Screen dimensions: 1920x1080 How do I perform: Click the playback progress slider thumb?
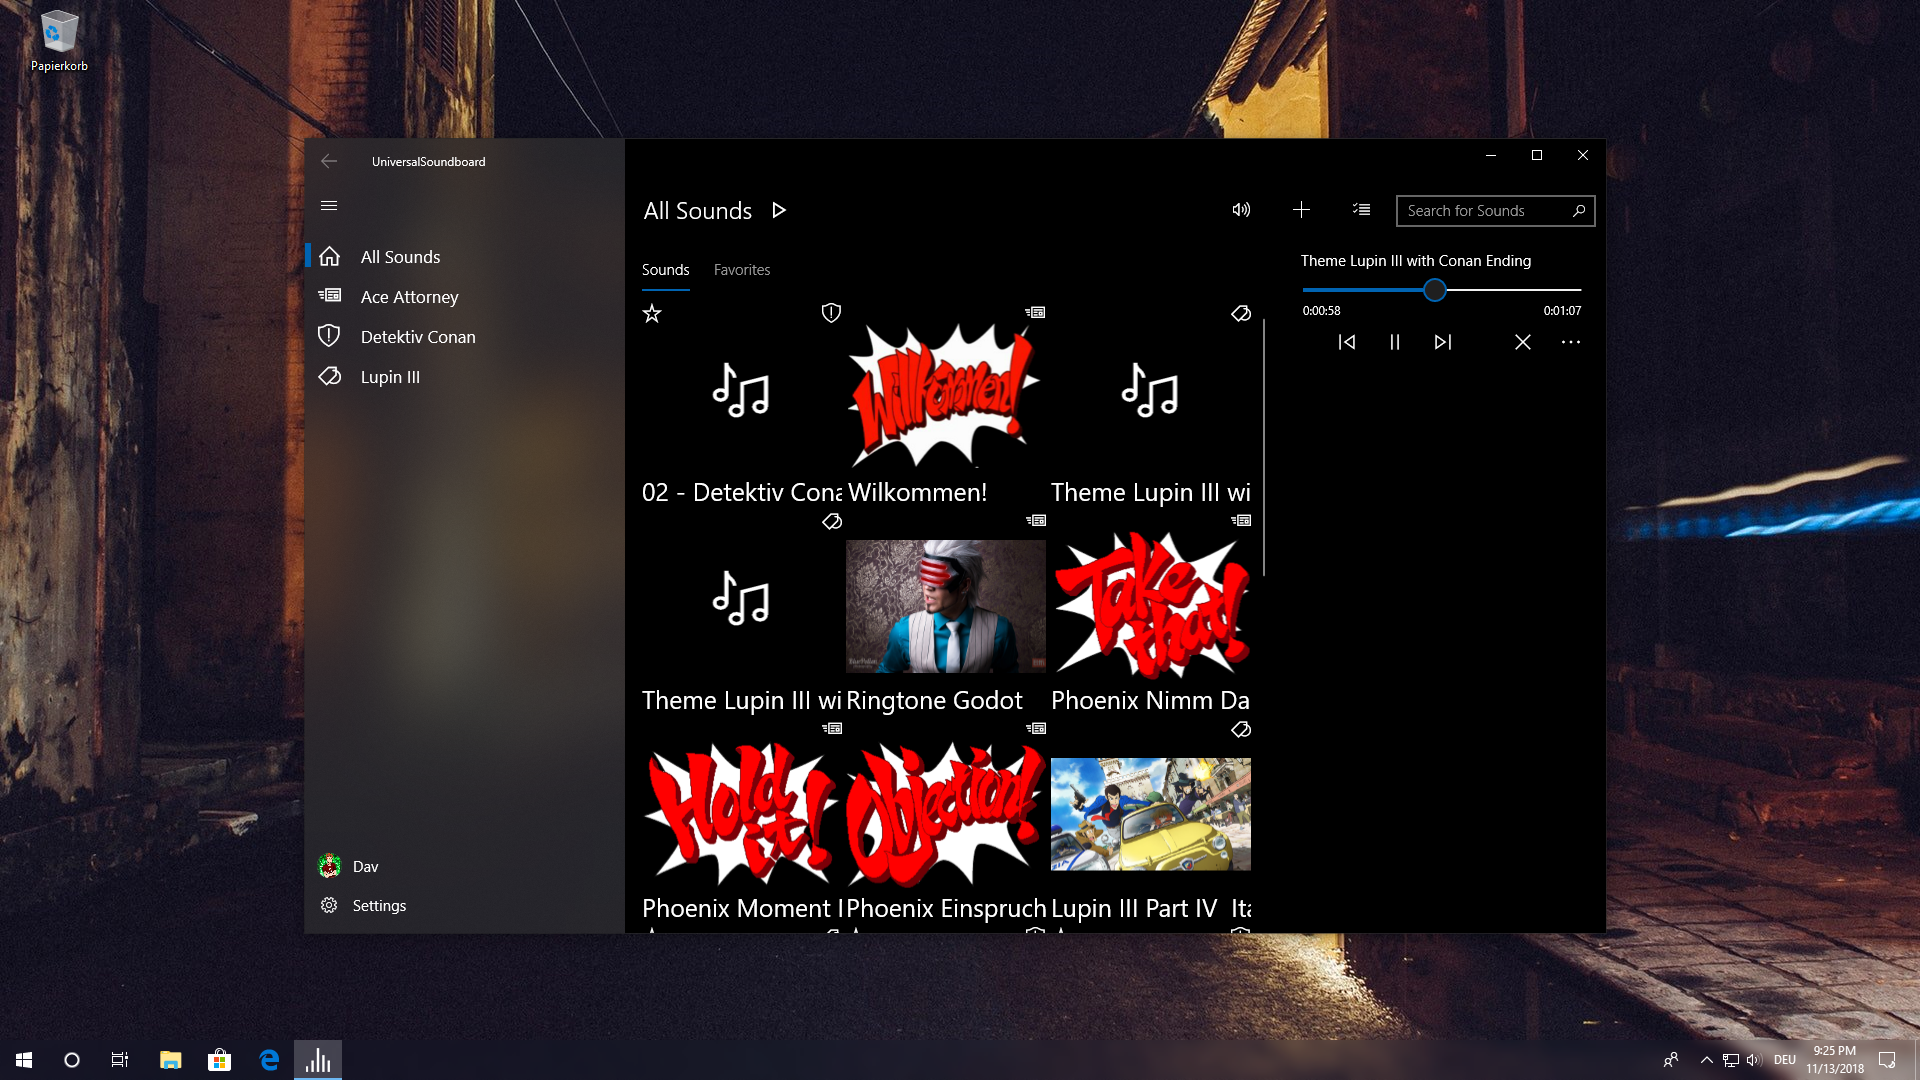coord(1435,290)
